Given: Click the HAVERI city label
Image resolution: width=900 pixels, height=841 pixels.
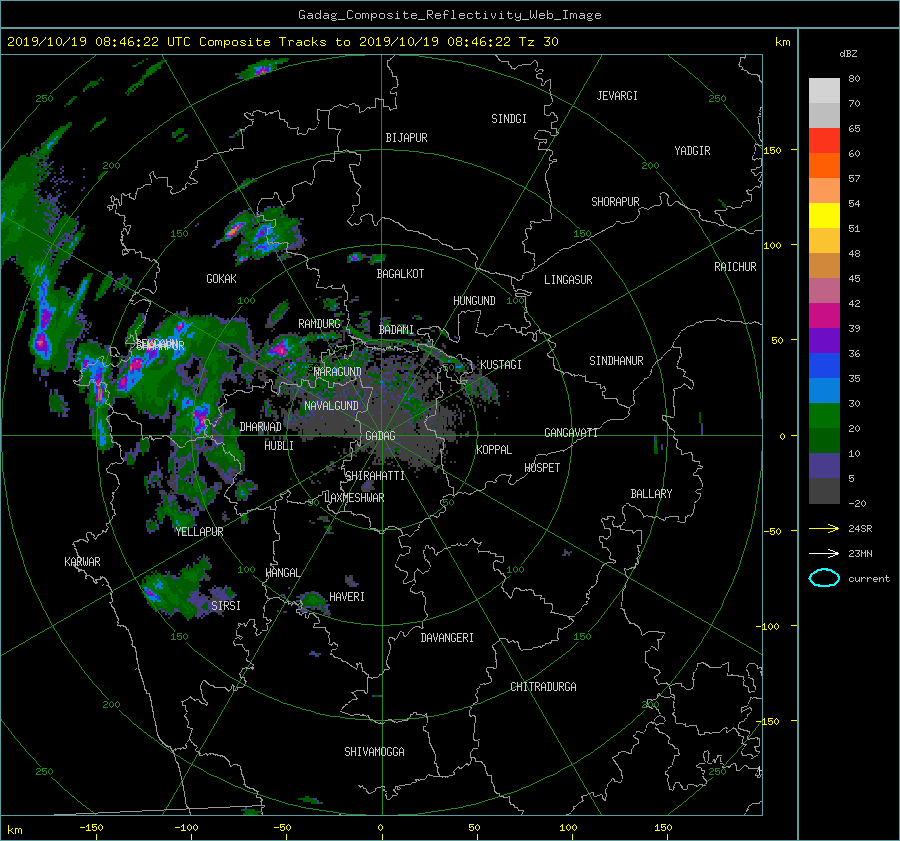Looking at the screenshot, I should pyautogui.click(x=347, y=597).
